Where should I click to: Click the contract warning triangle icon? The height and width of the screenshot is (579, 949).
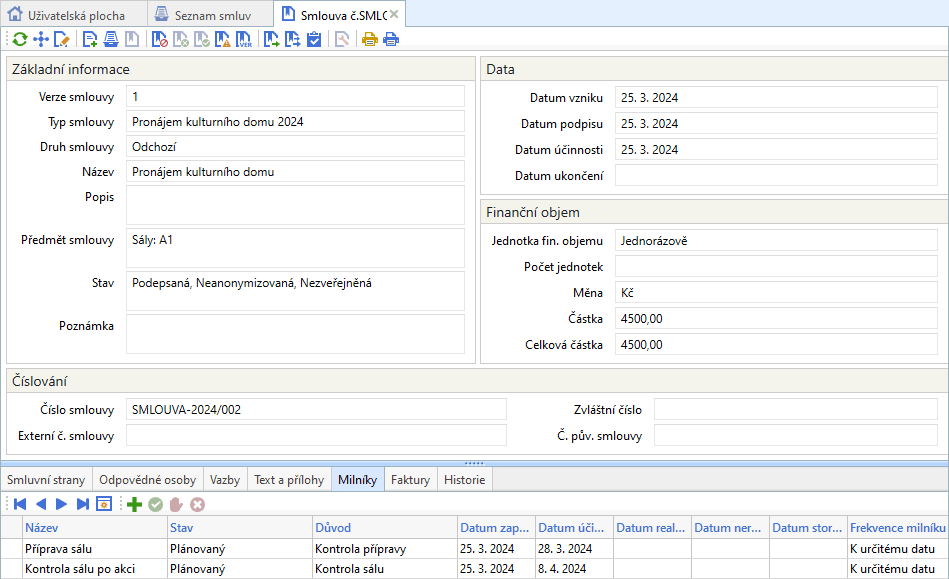pos(223,40)
